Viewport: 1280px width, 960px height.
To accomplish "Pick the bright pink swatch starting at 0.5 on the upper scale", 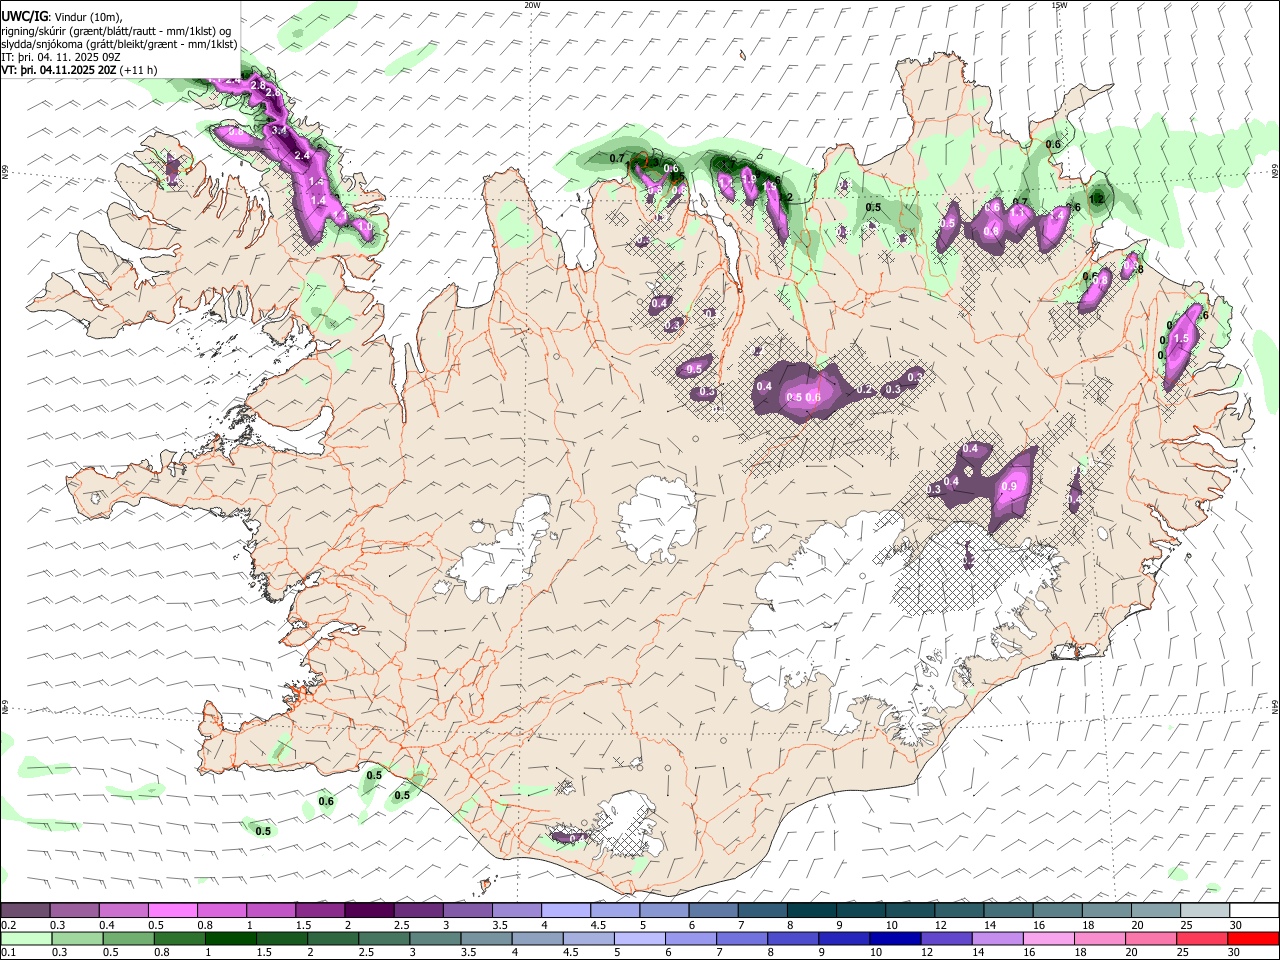I will [x=174, y=911].
